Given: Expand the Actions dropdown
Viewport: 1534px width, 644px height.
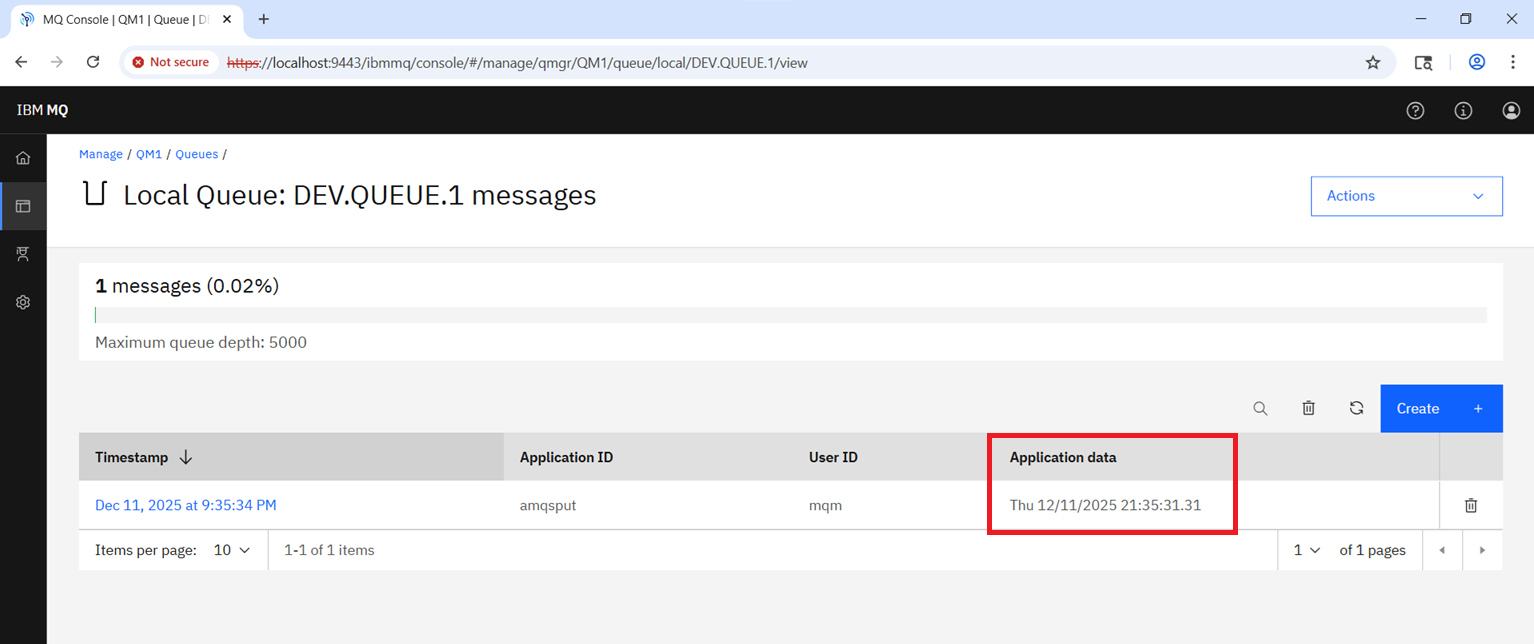Looking at the screenshot, I should 1406,196.
